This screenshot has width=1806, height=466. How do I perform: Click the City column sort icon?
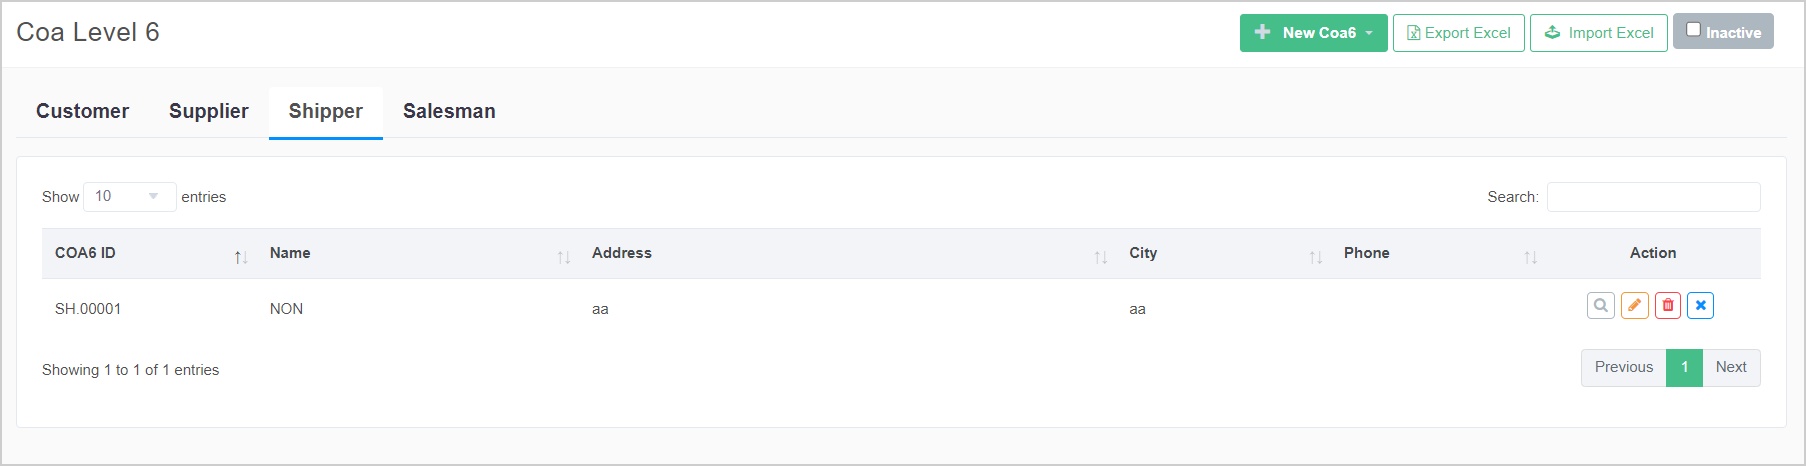point(1315,257)
